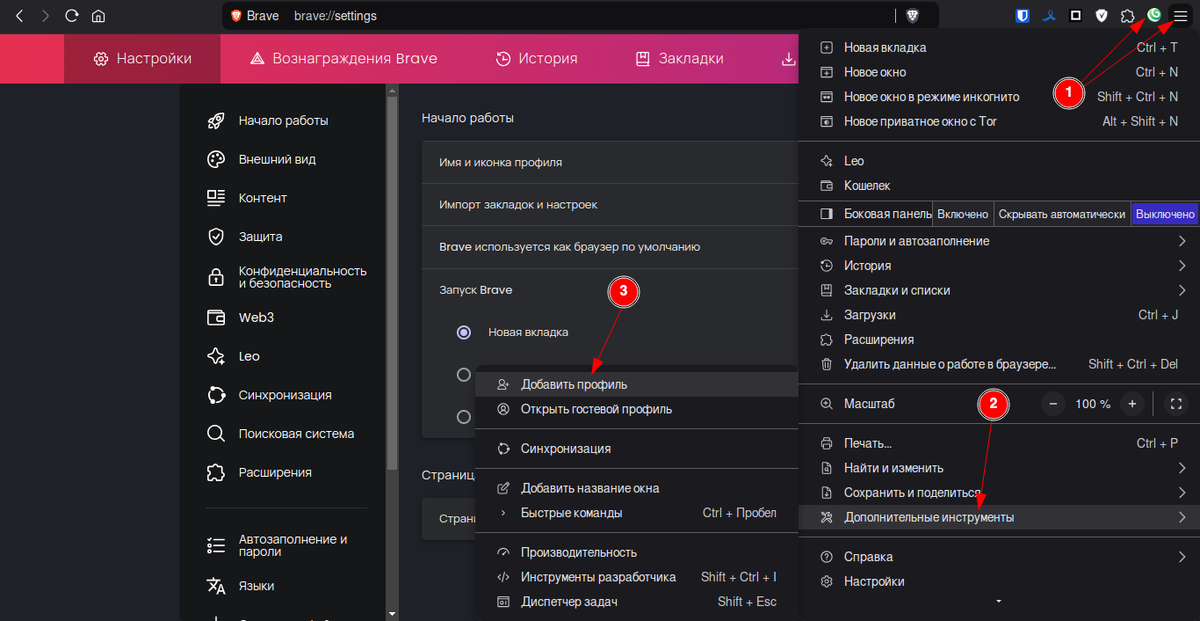Set side panel to Выключено

click(1165, 214)
